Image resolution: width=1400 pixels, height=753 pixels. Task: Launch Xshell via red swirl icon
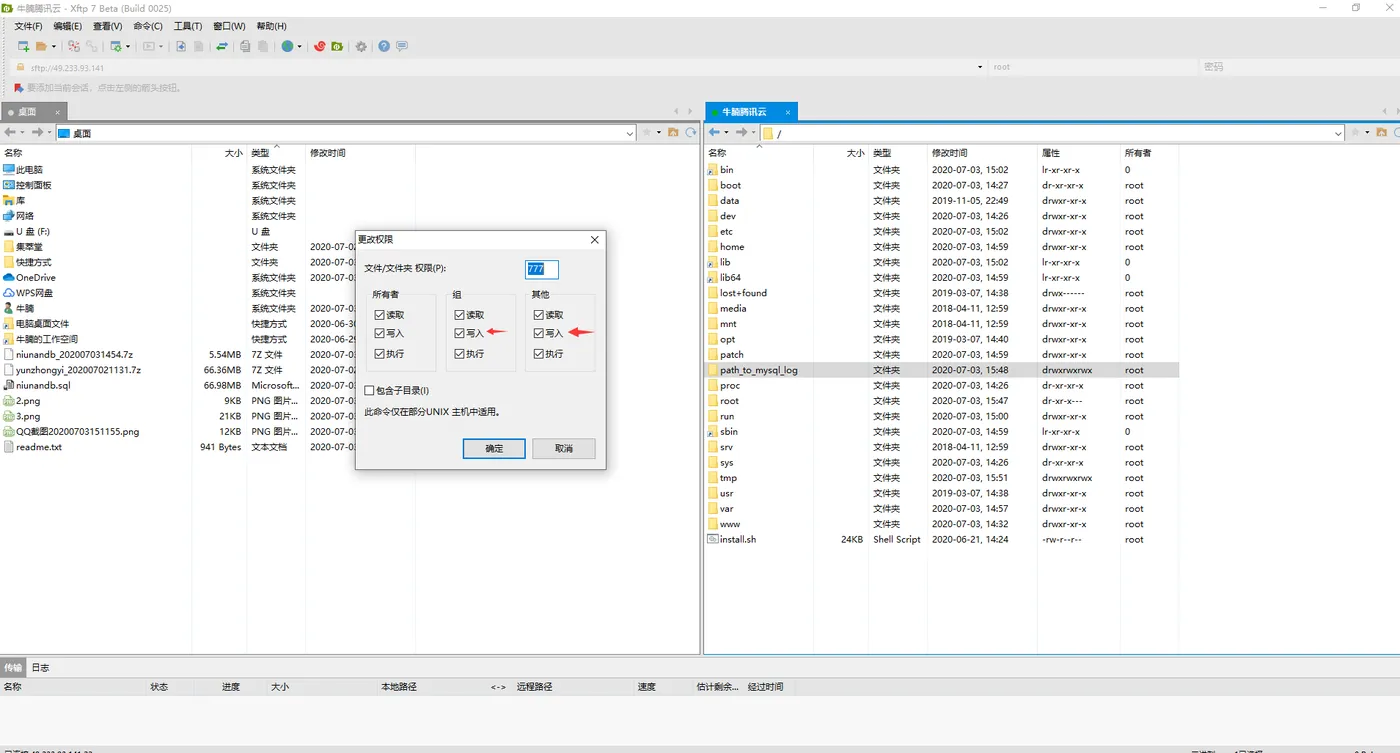(320, 46)
